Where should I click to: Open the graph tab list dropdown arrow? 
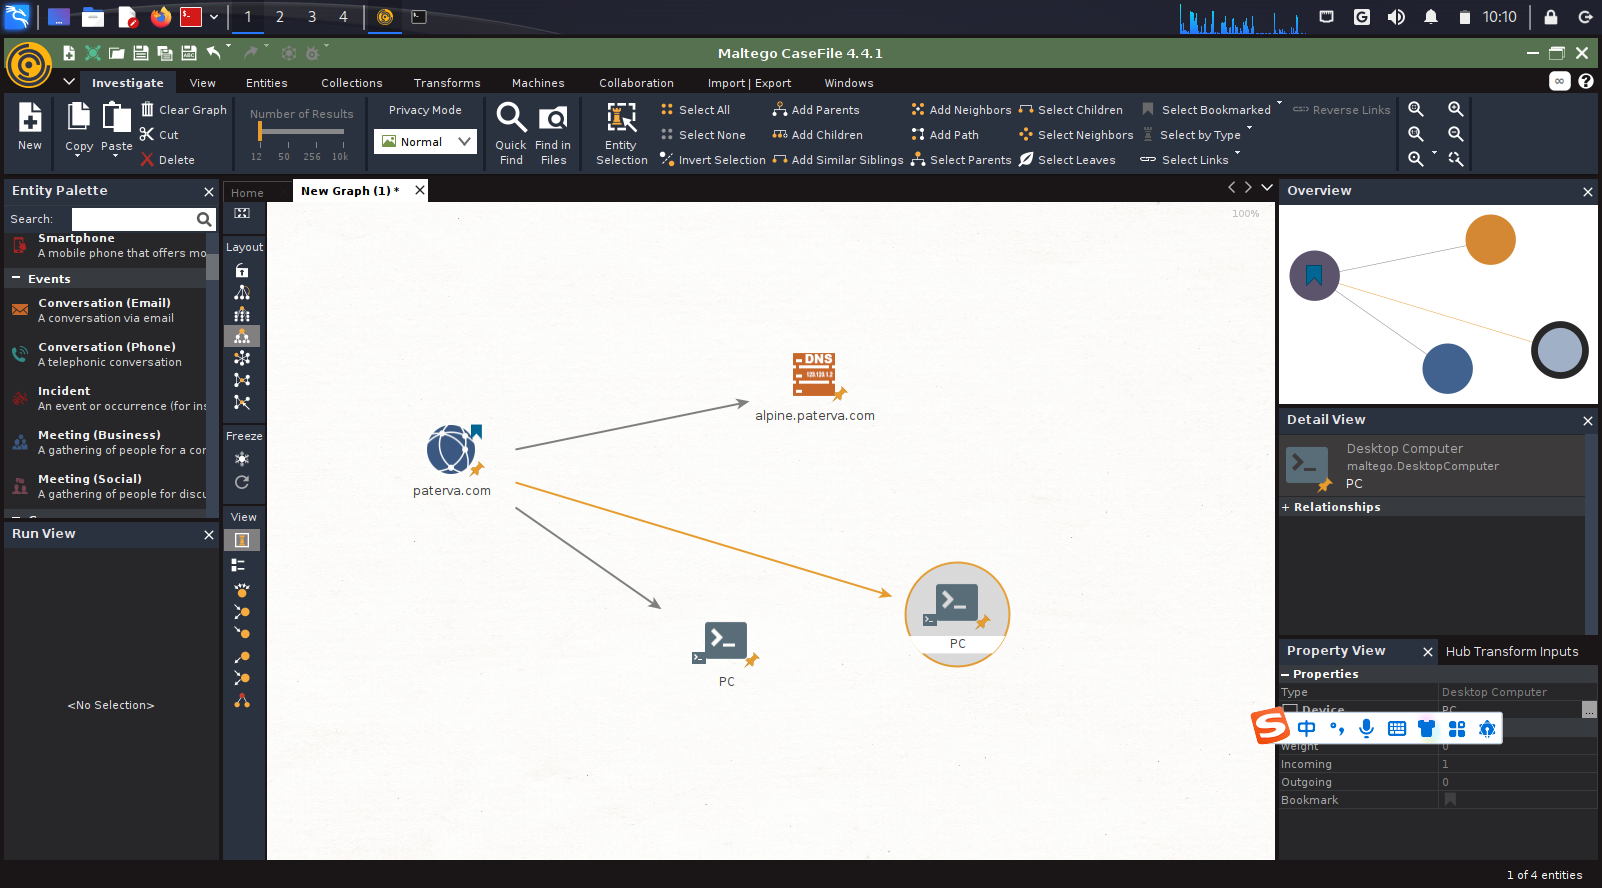tap(1267, 187)
